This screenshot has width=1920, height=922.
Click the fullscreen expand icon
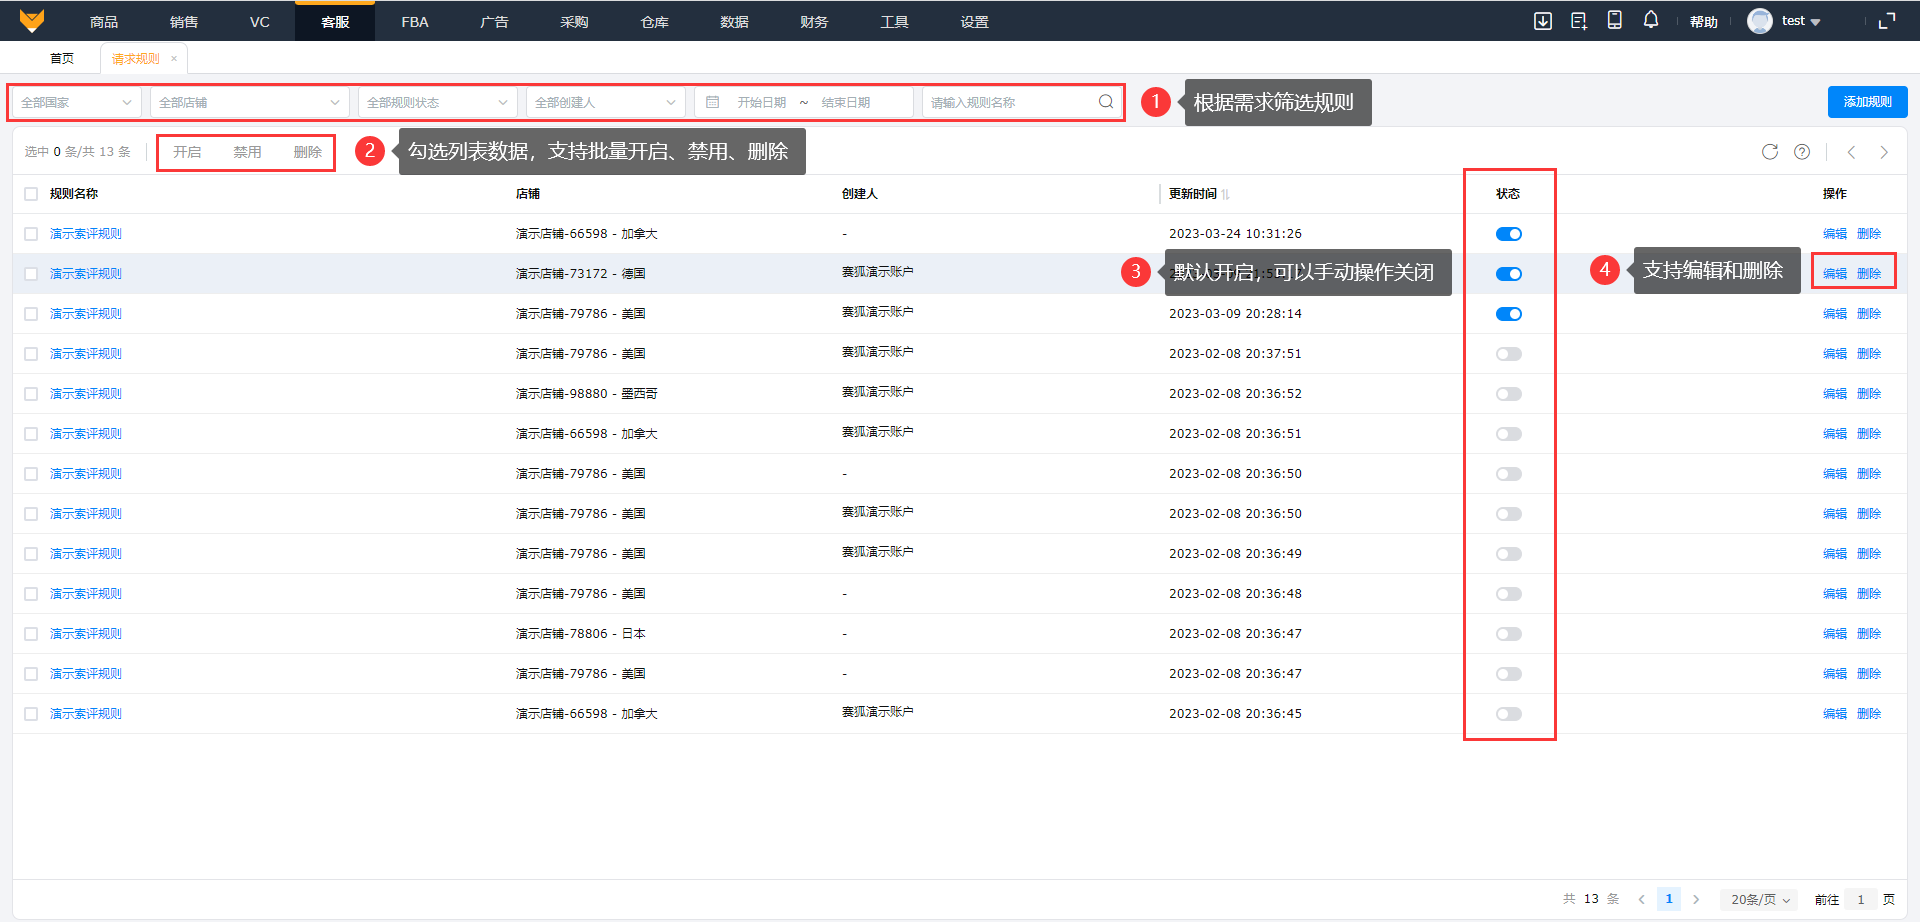1887,21
